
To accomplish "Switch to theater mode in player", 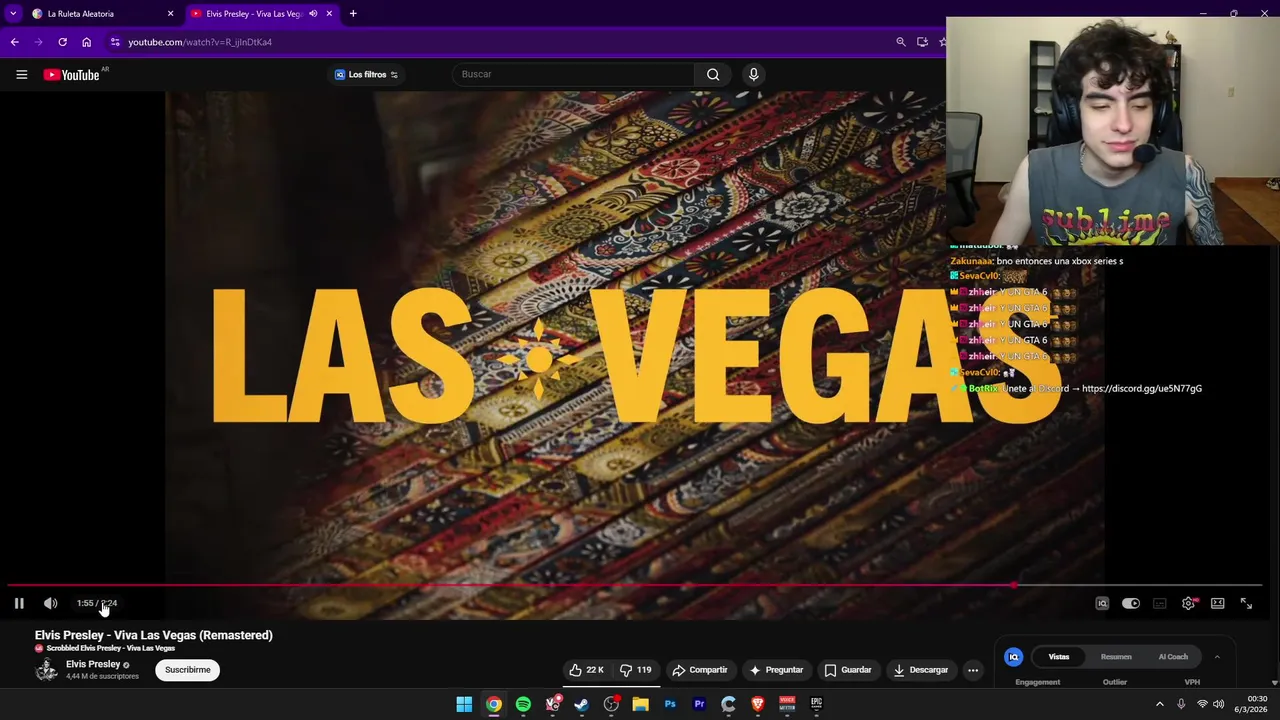I will [x=1217, y=603].
